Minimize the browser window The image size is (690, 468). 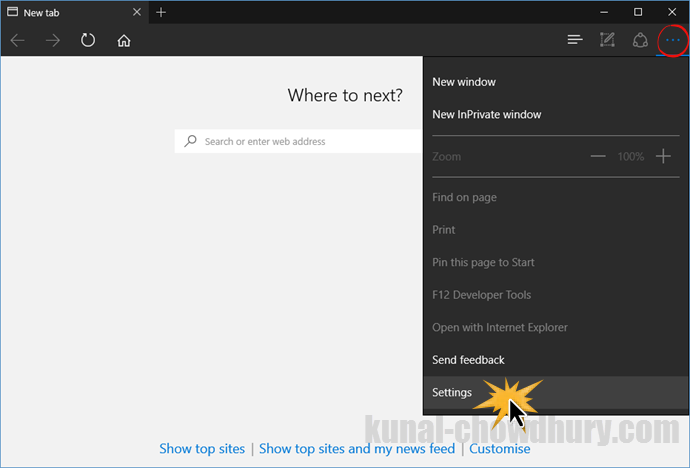tap(604, 12)
